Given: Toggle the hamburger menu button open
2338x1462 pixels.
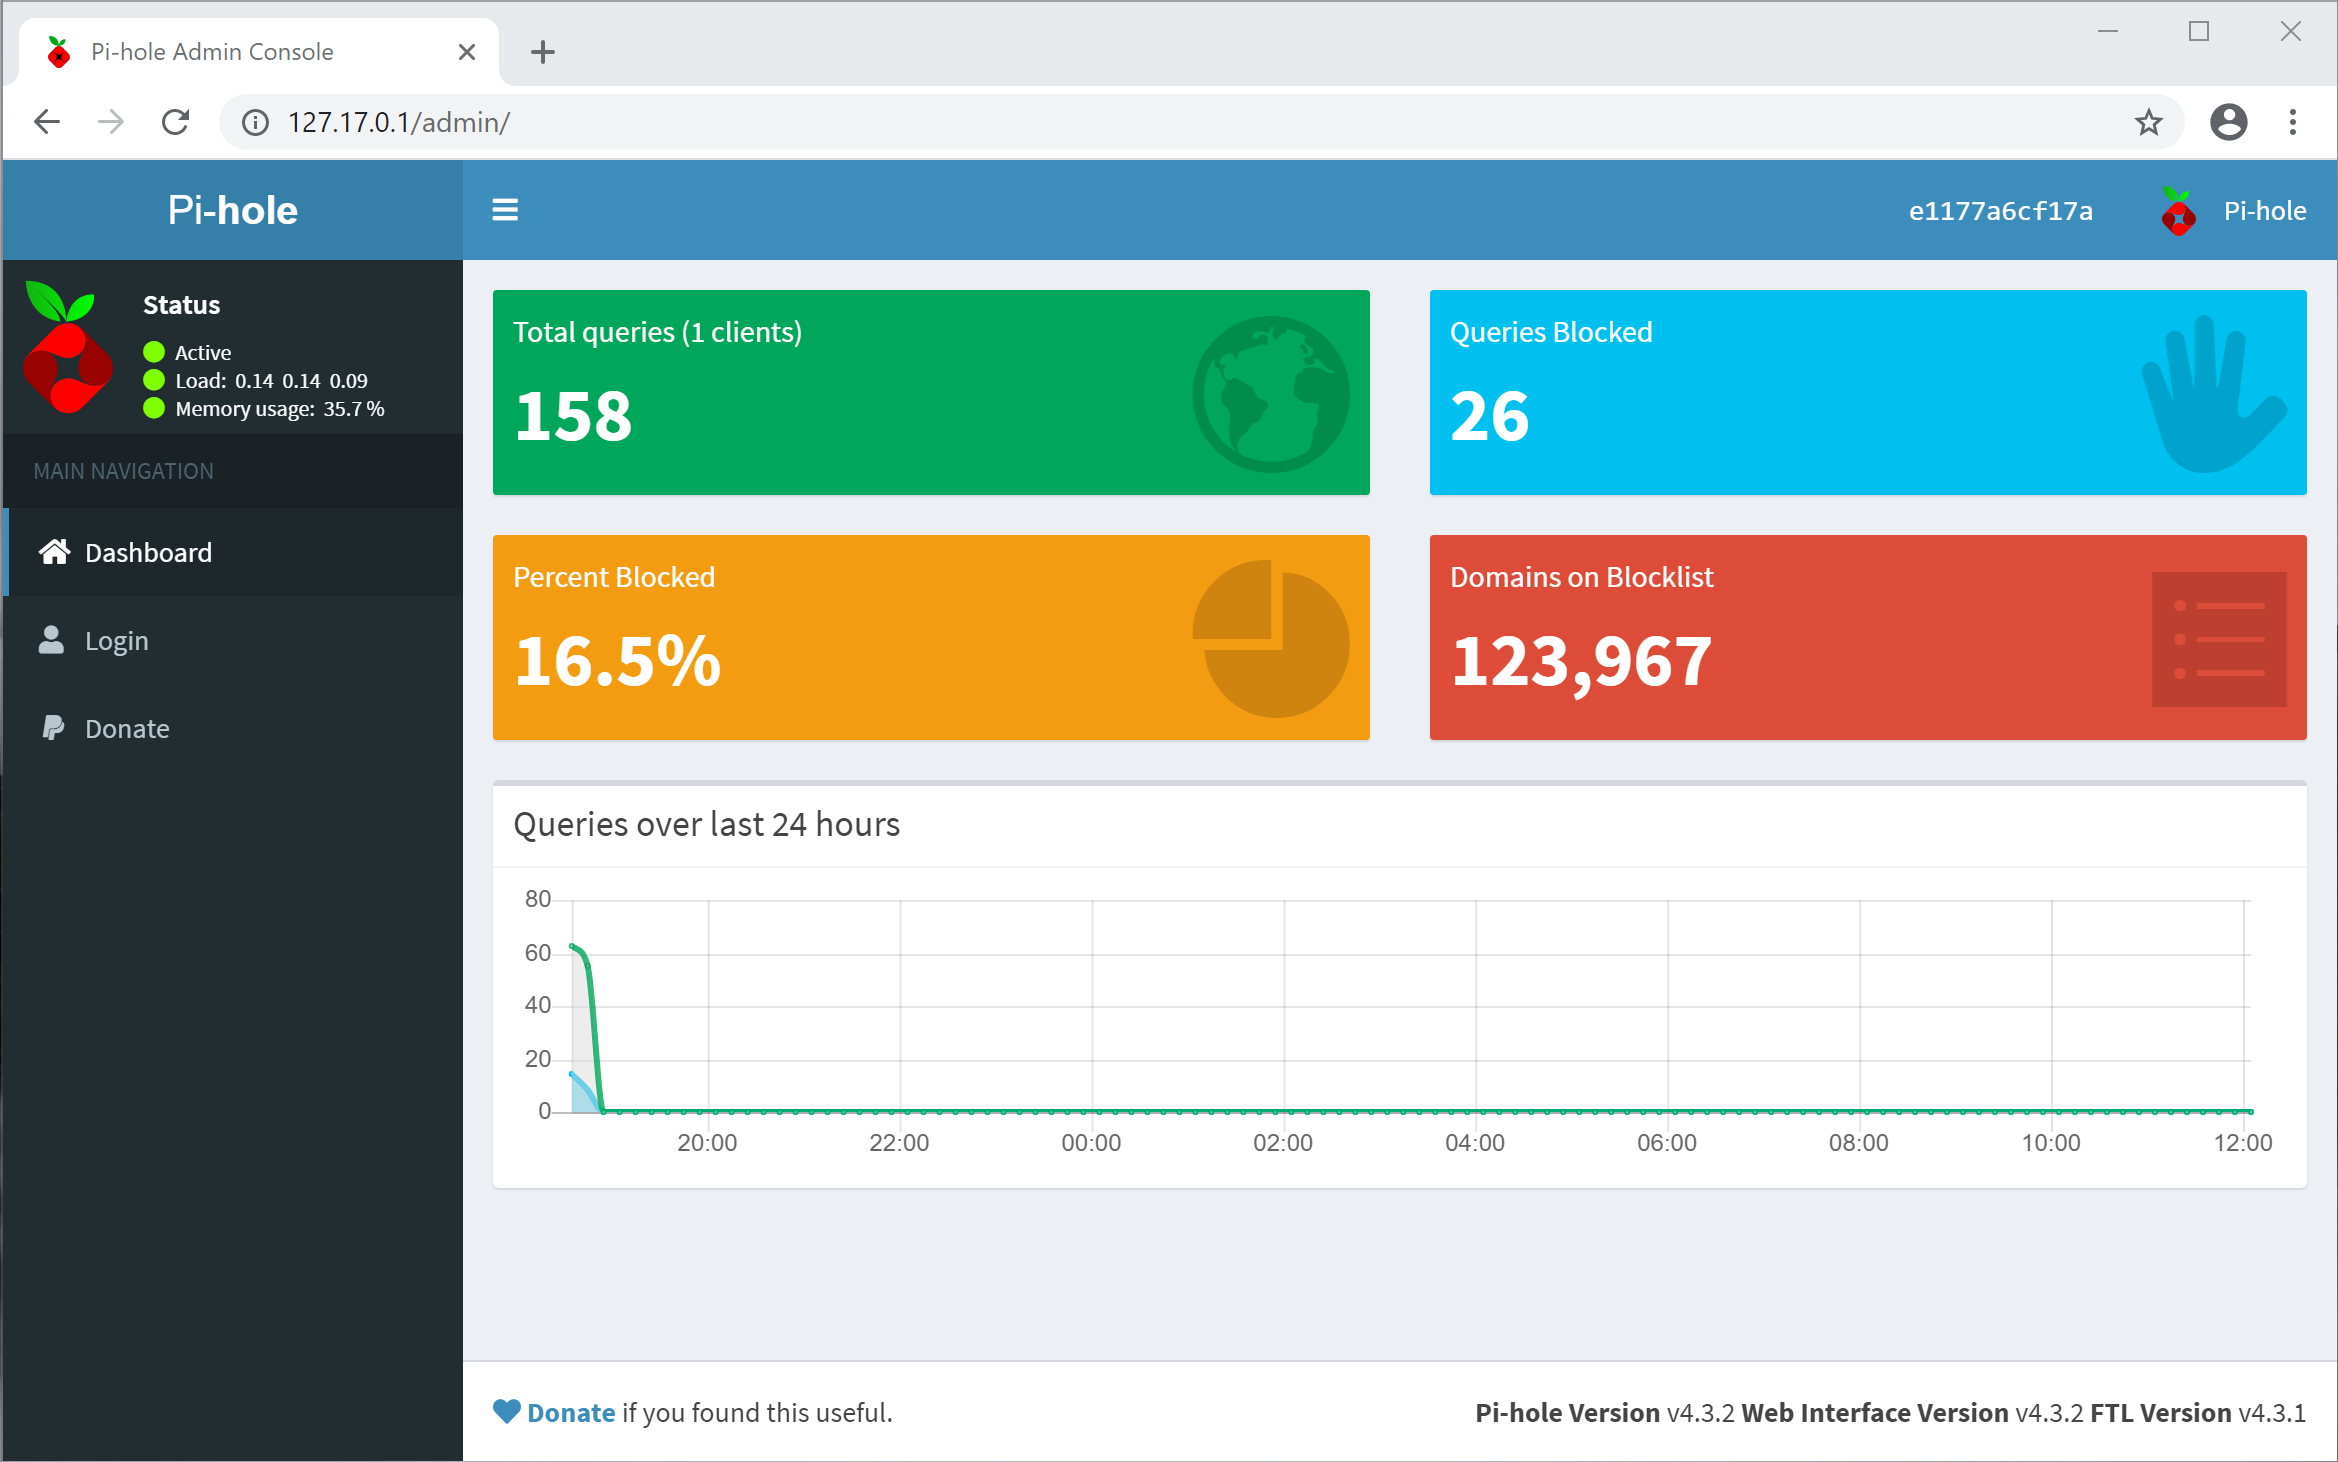Looking at the screenshot, I should [x=505, y=209].
